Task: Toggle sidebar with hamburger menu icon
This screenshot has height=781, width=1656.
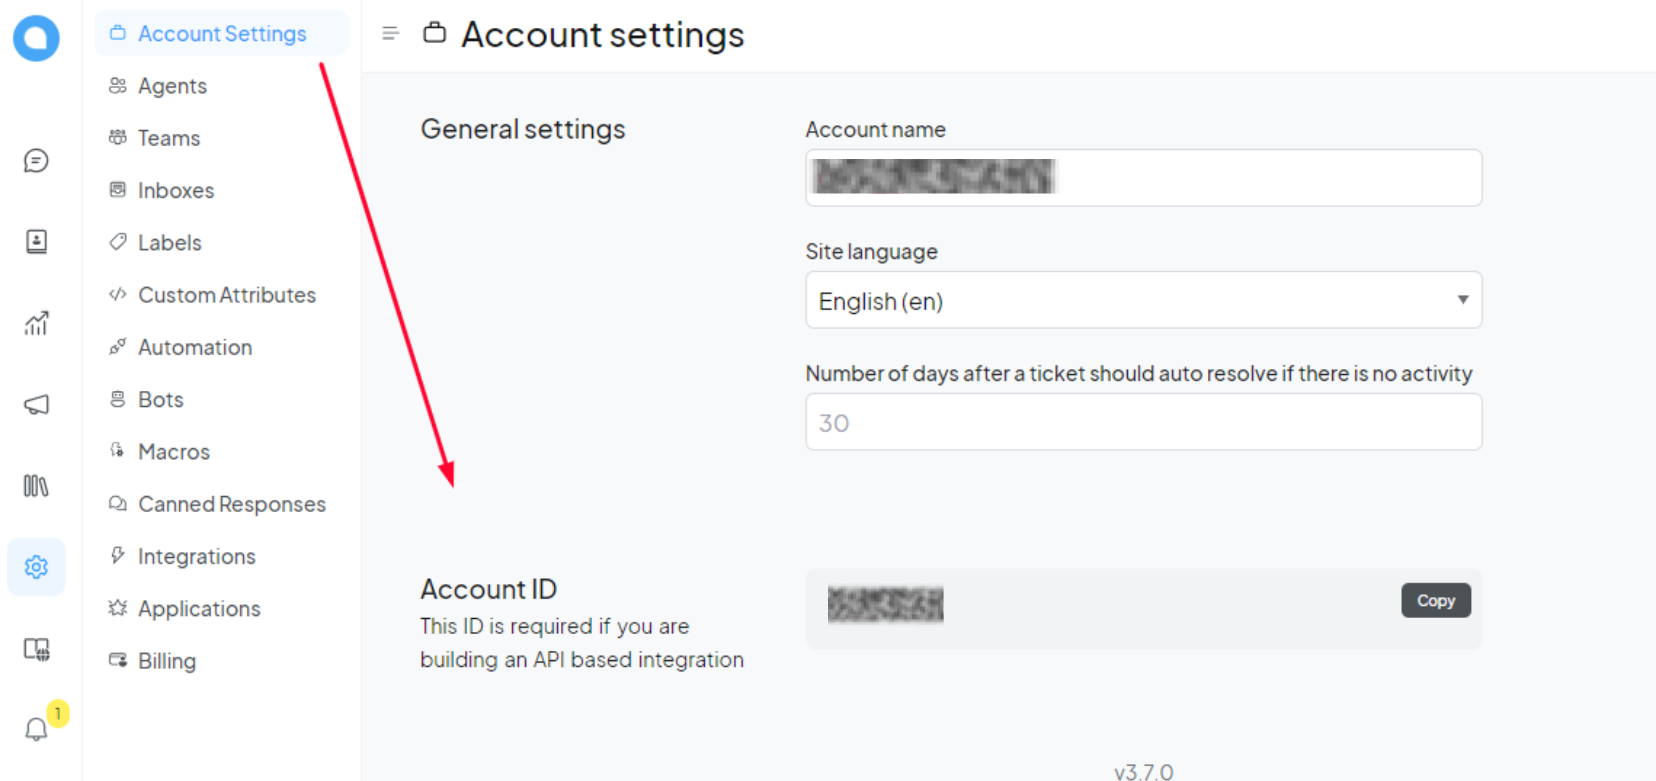Action: 391,34
